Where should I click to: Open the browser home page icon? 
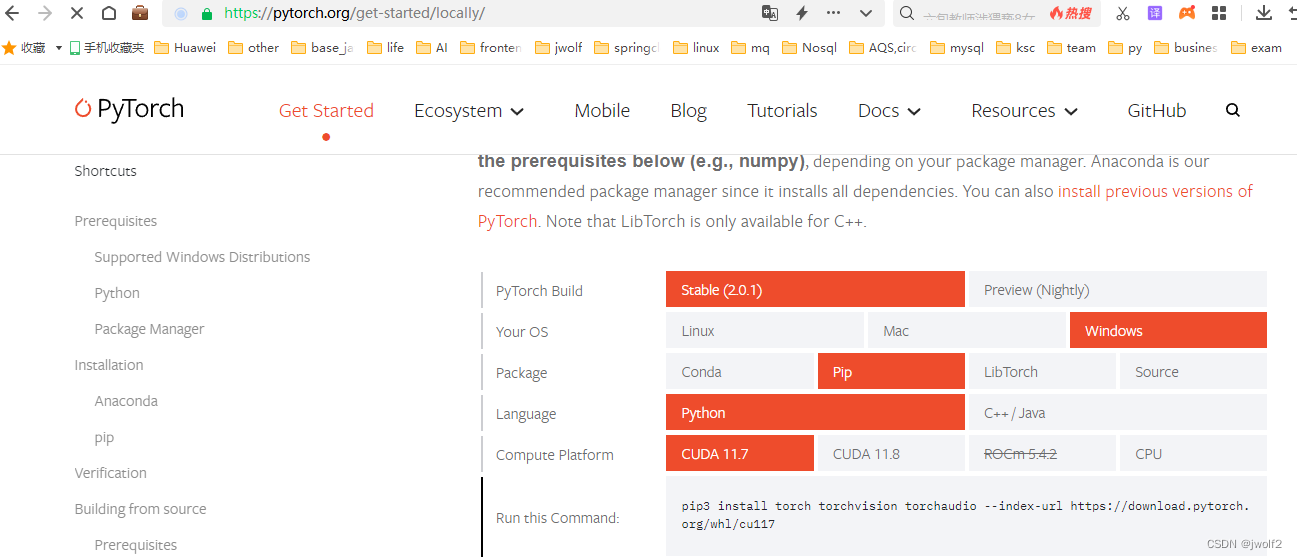[x=108, y=13]
